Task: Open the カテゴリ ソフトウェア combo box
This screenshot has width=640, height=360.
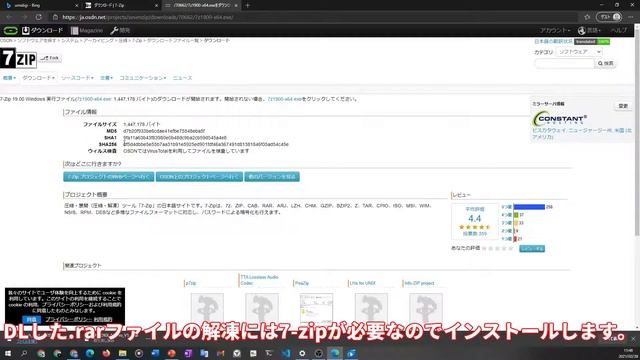Action: click(x=579, y=52)
